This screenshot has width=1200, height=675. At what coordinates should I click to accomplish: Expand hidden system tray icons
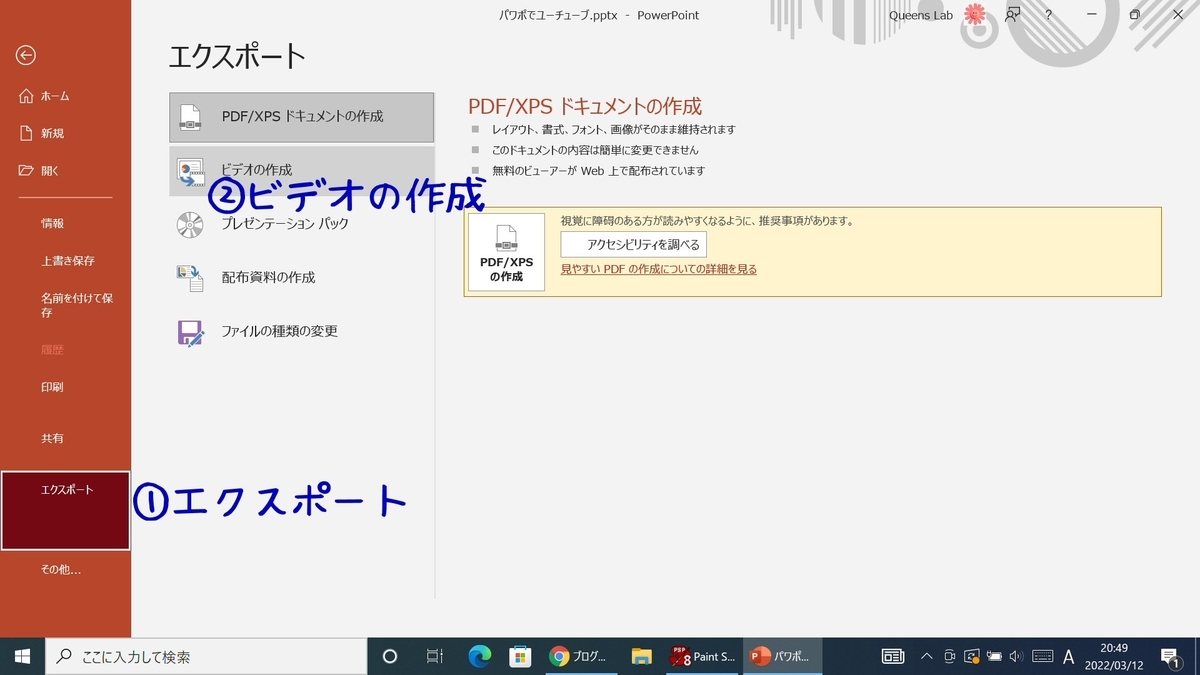[x=928, y=657]
